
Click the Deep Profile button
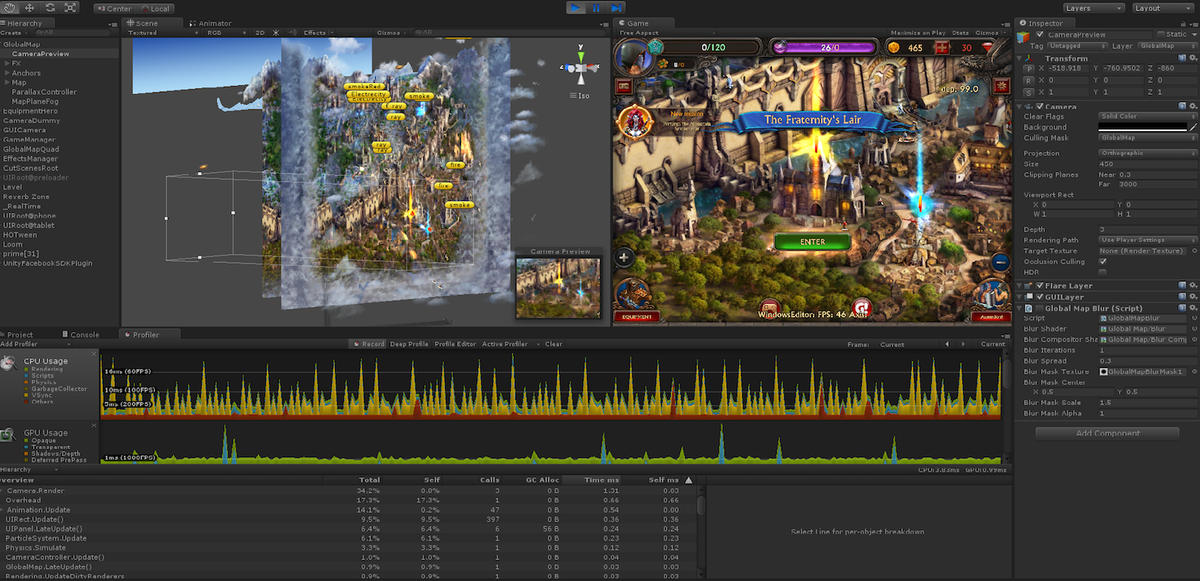(x=410, y=344)
